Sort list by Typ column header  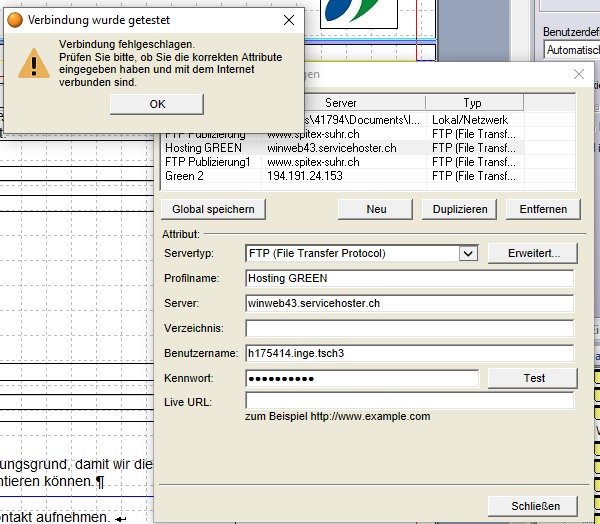pos(472,103)
